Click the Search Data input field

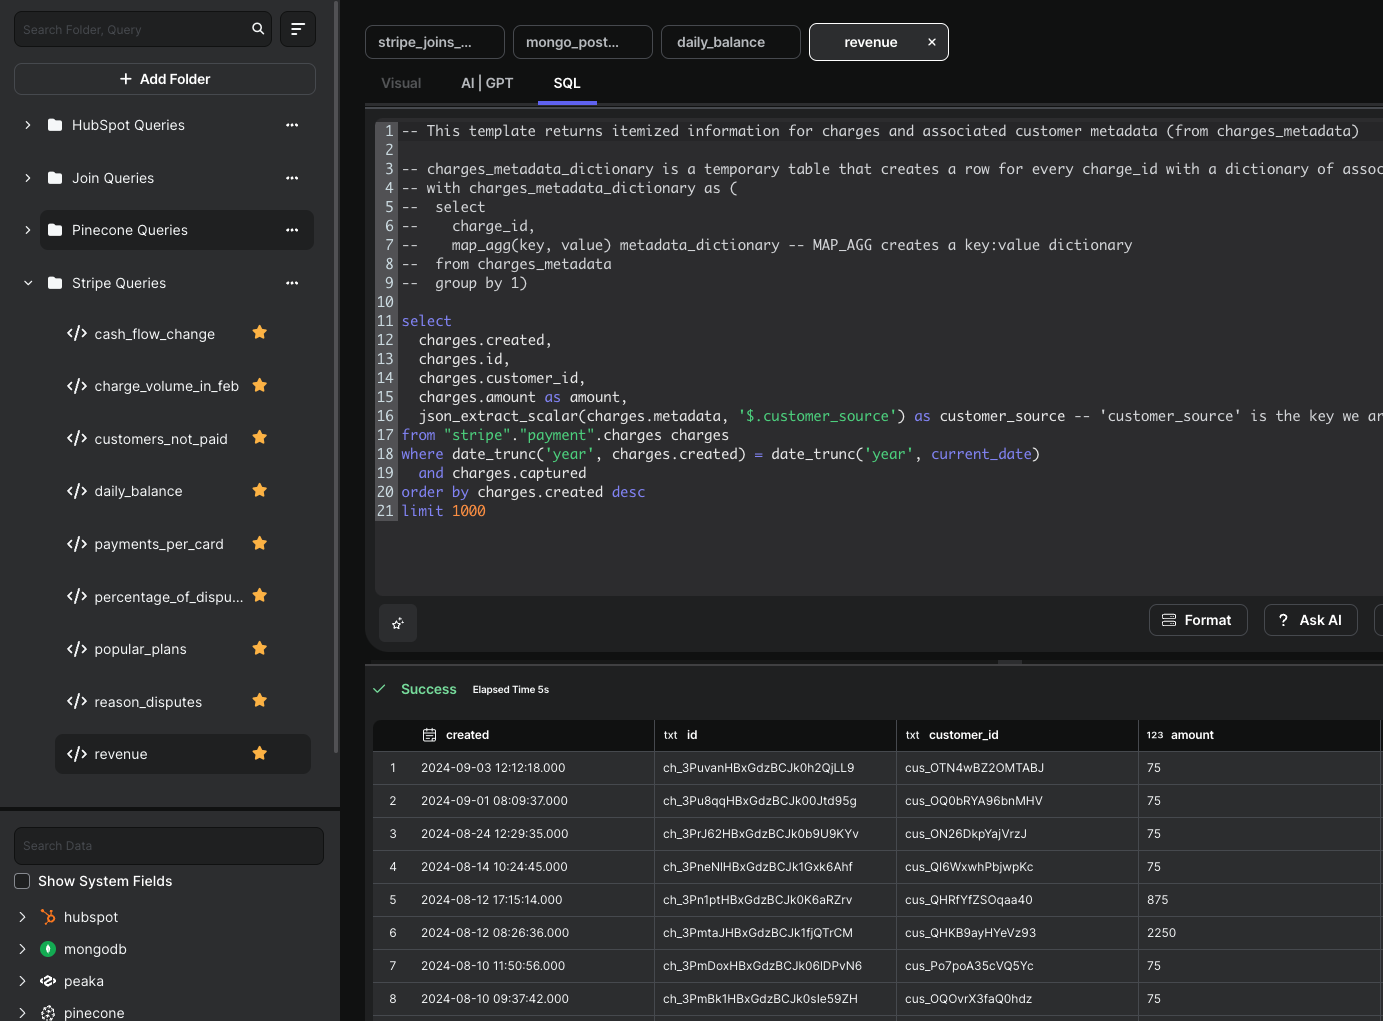click(x=169, y=846)
